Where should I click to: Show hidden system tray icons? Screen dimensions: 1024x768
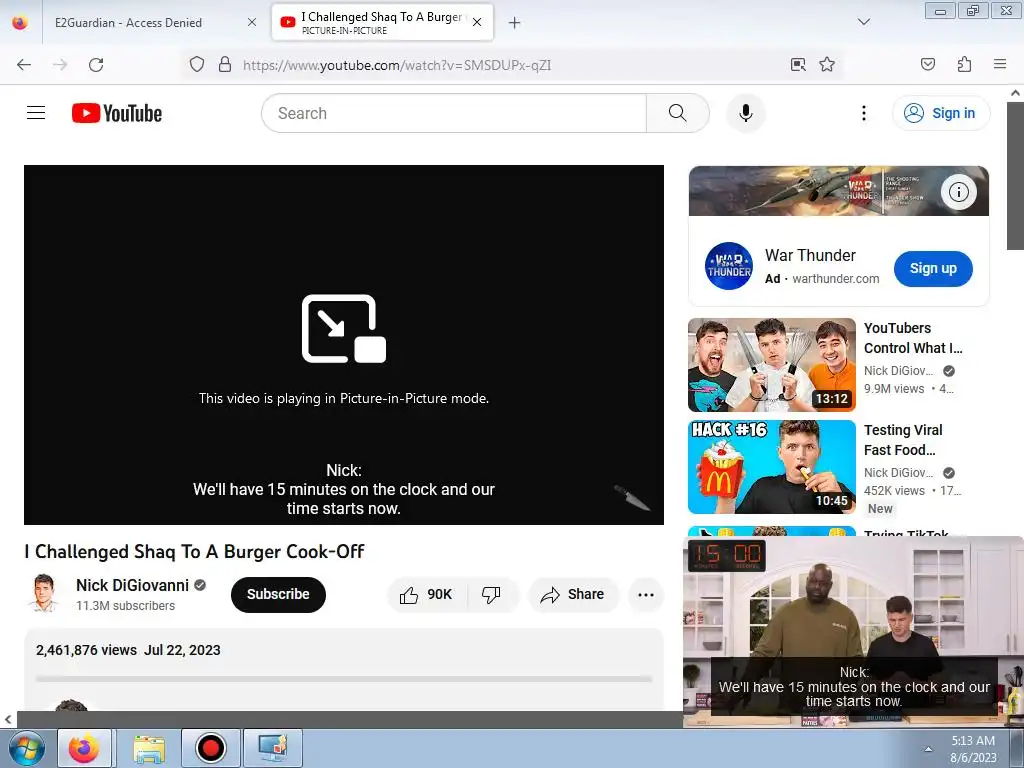927,749
